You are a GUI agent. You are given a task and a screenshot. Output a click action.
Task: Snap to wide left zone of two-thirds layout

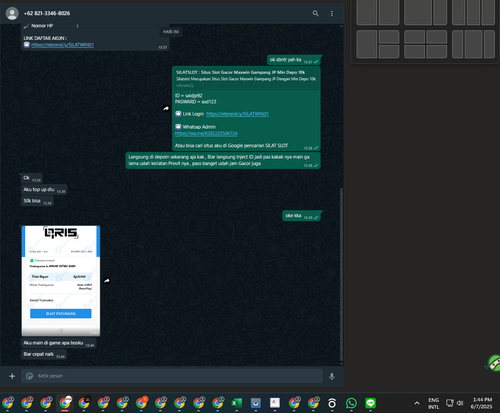pos(418,12)
